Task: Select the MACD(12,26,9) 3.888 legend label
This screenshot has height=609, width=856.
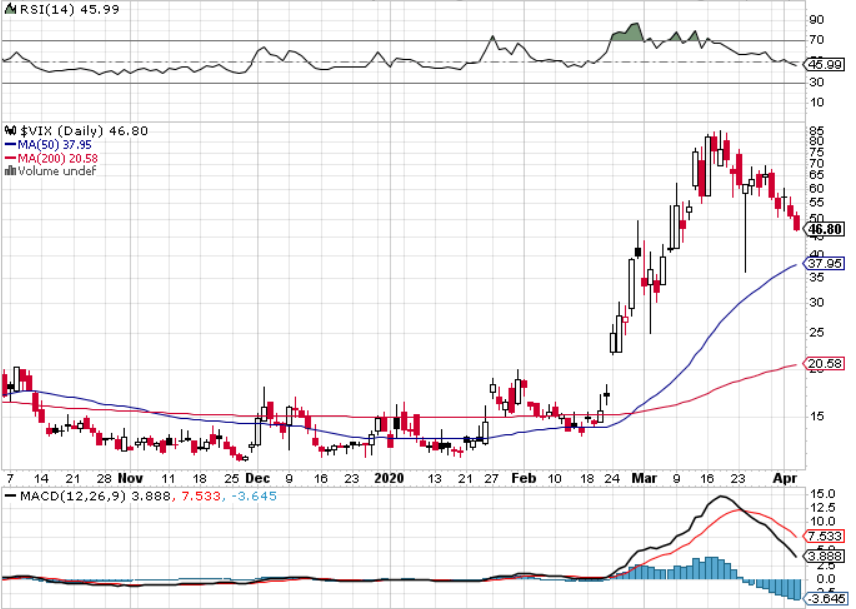Action: [x=95, y=497]
